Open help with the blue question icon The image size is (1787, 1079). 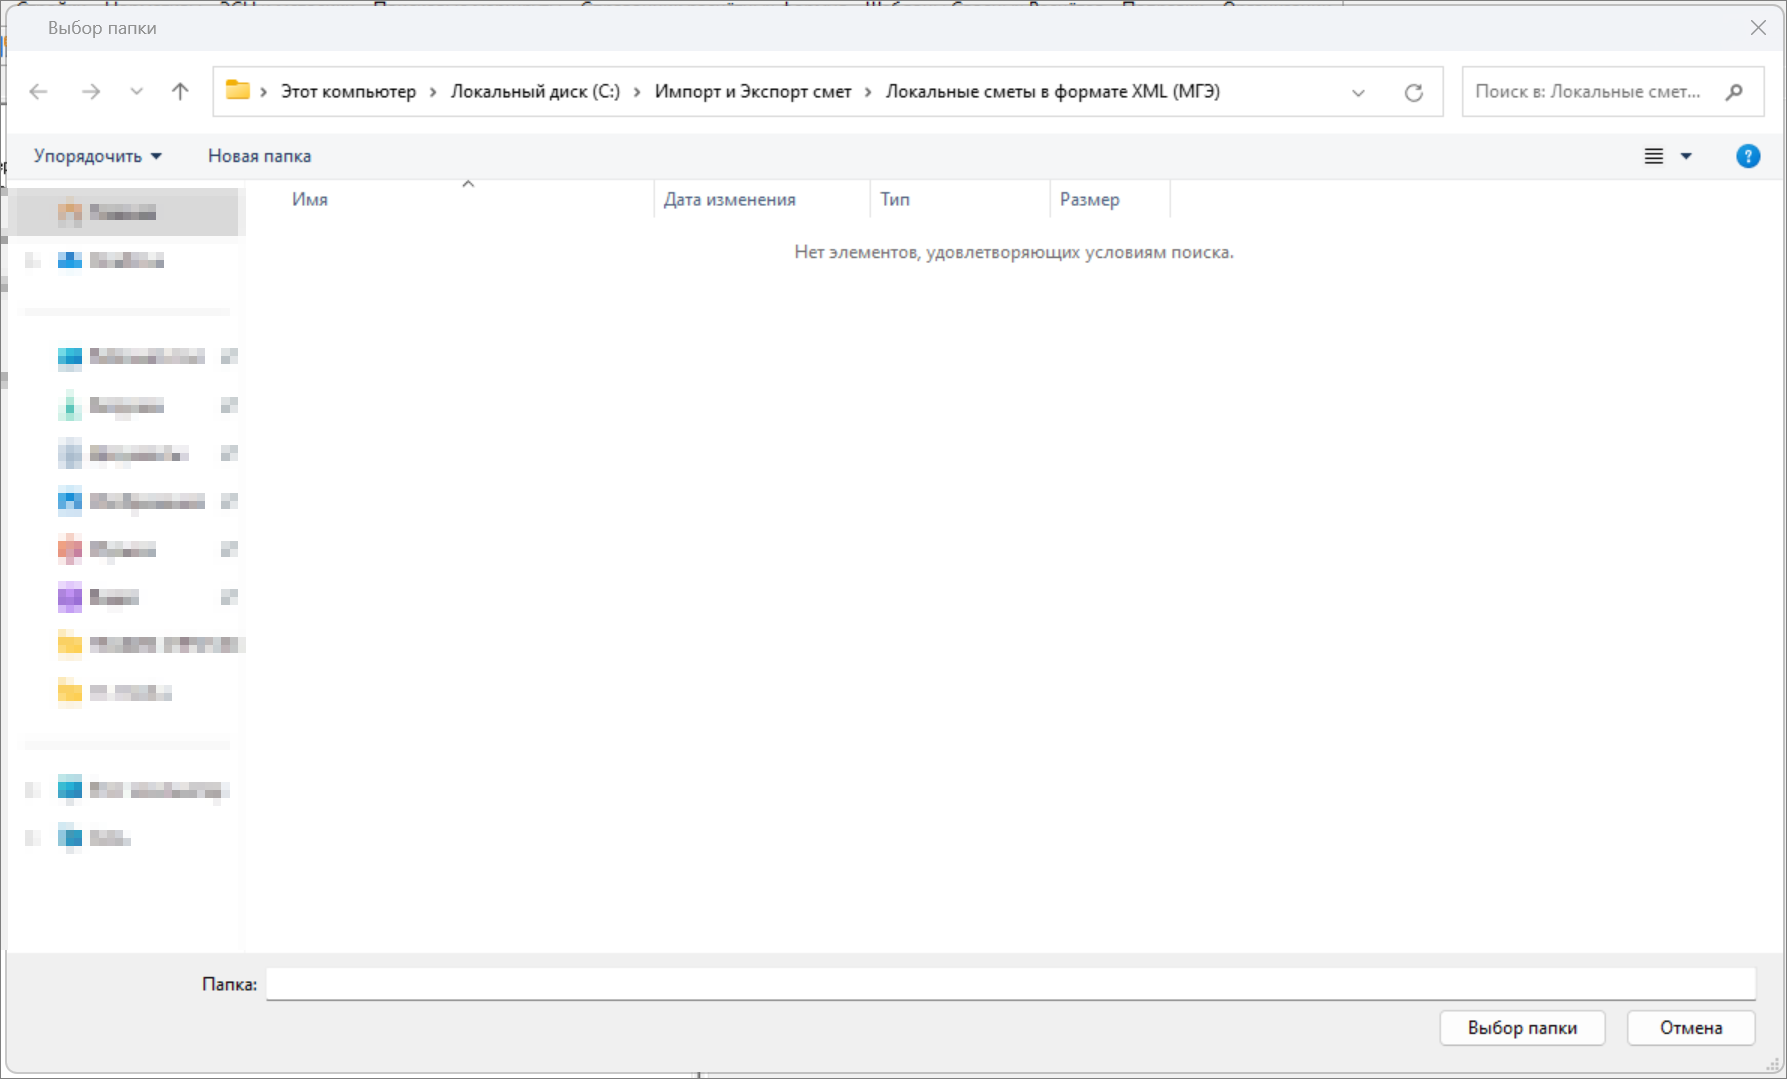[1747, 156]
